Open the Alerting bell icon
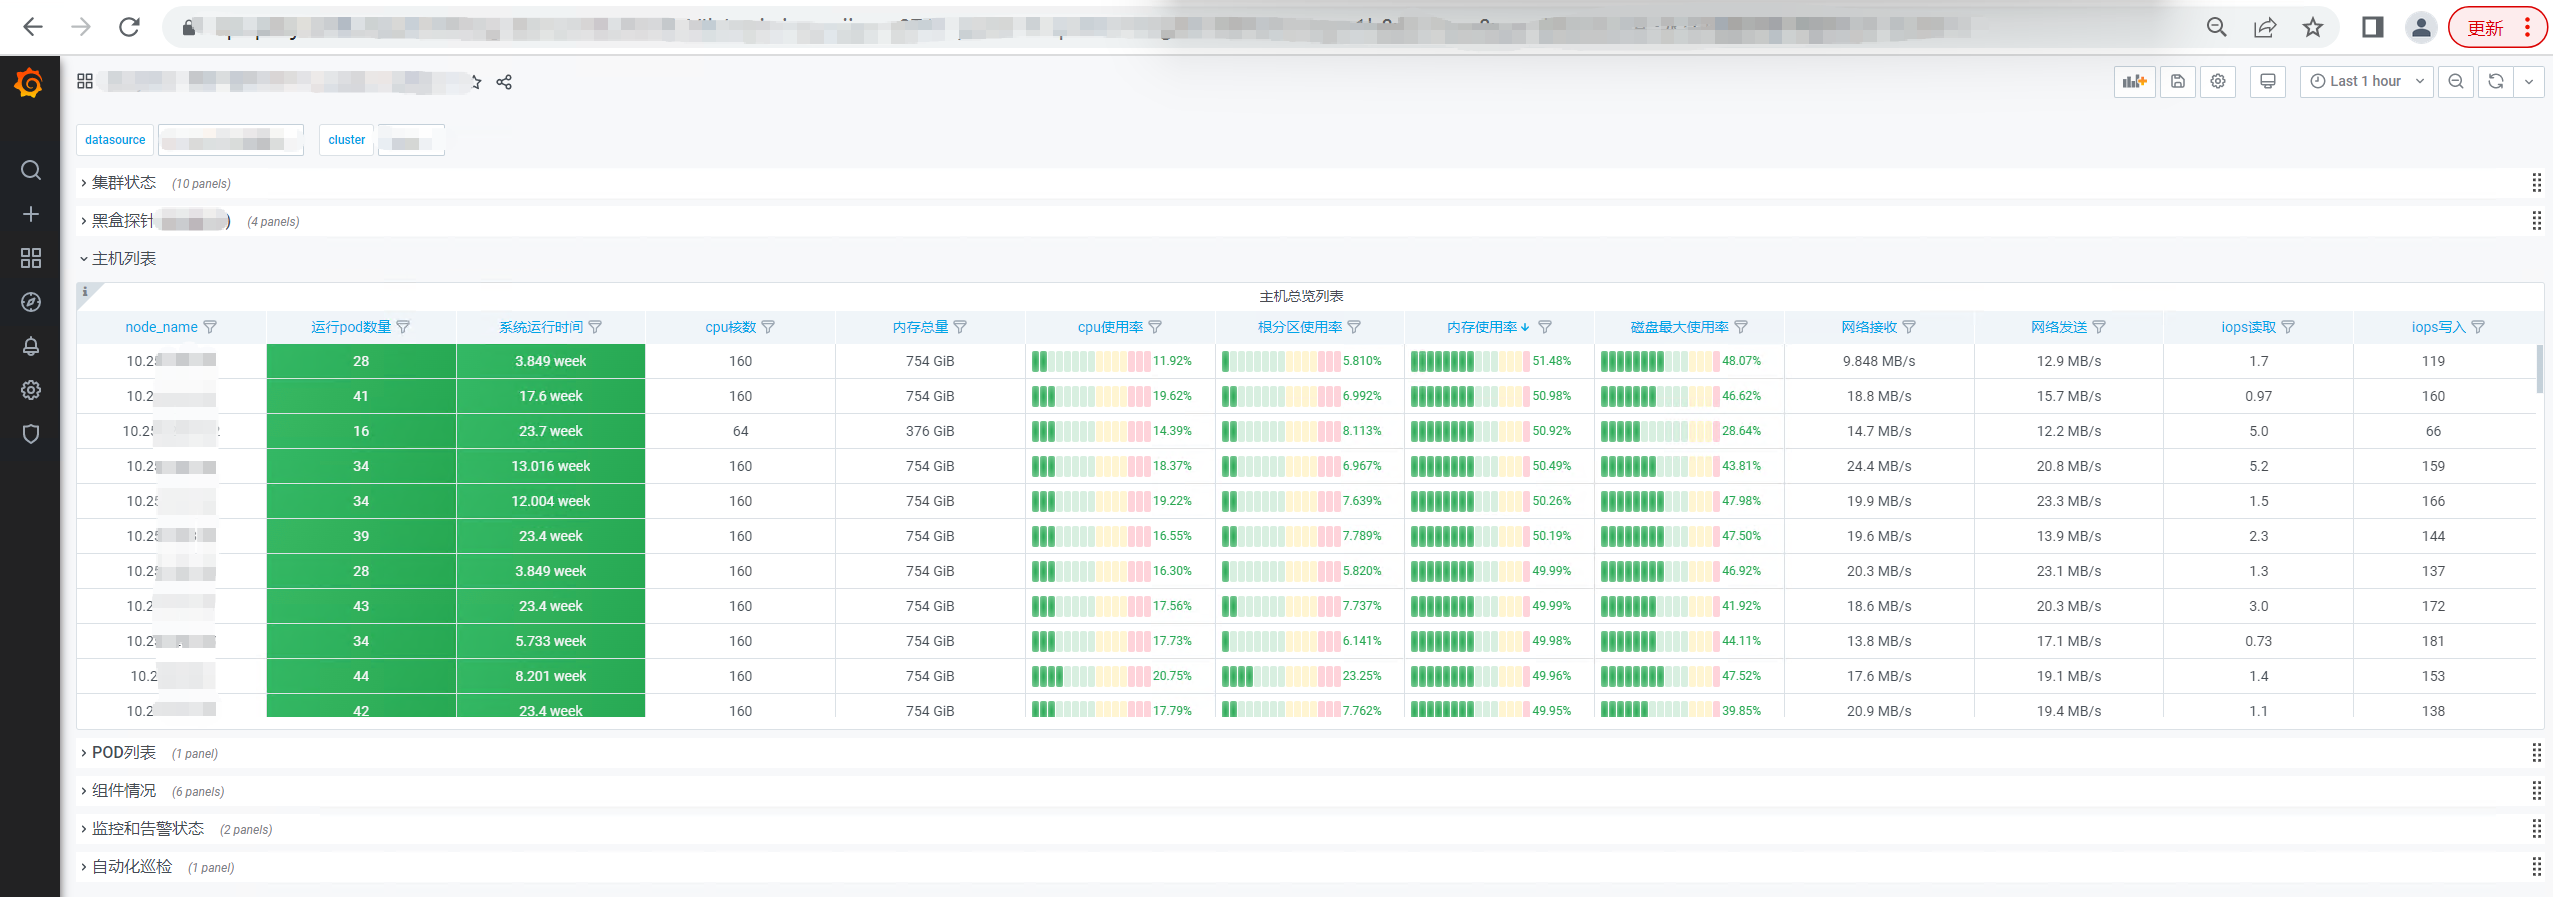Image resolution: width=2553 pixels, height=897 pixels. (x=31, y=346)
